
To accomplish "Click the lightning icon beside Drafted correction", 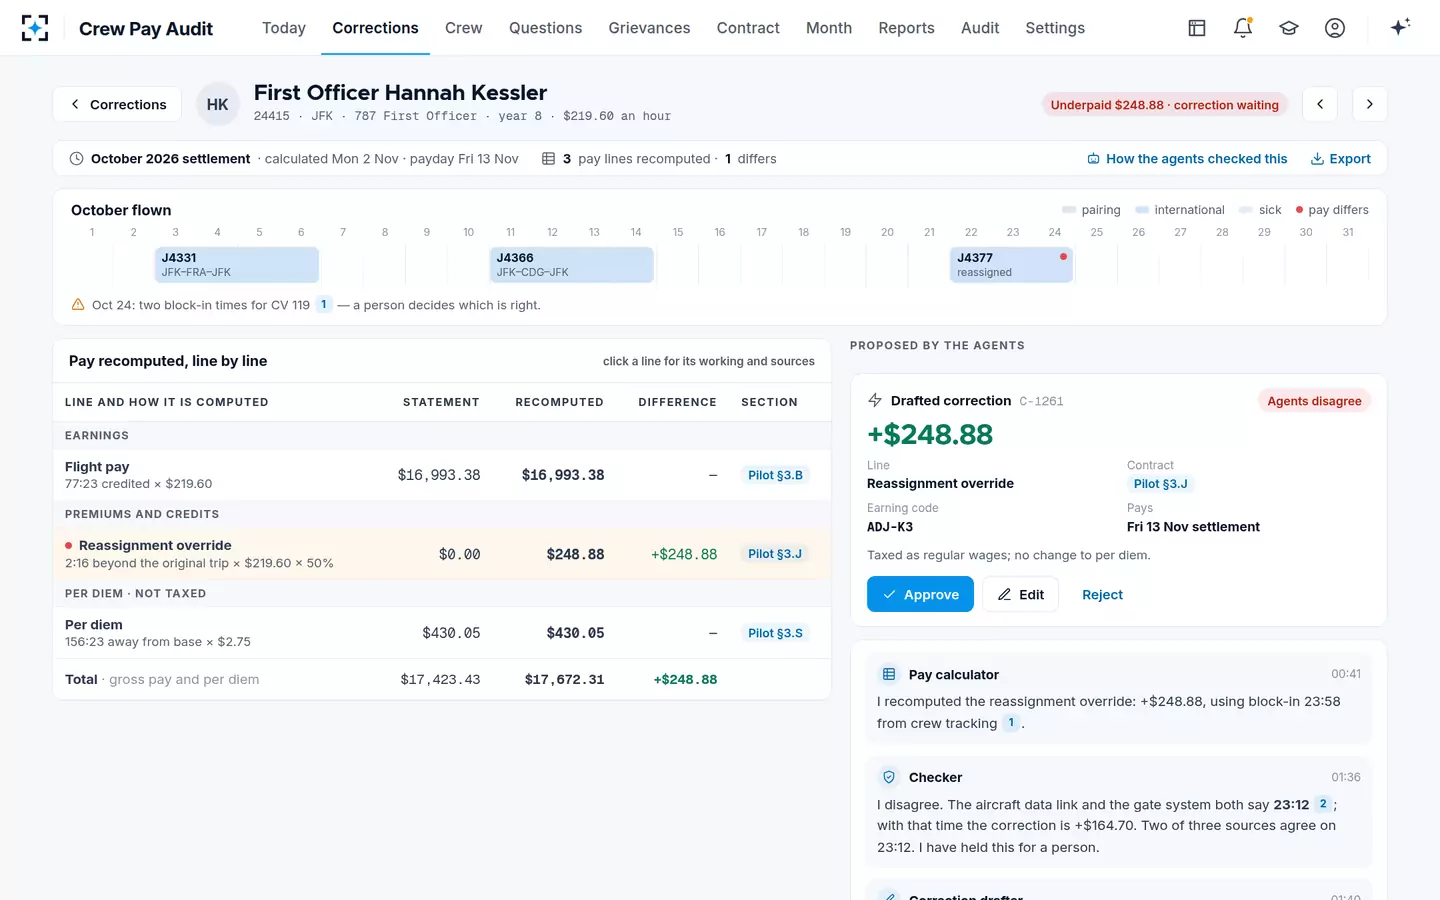I will pyautogui.click(x=875, y=400).
